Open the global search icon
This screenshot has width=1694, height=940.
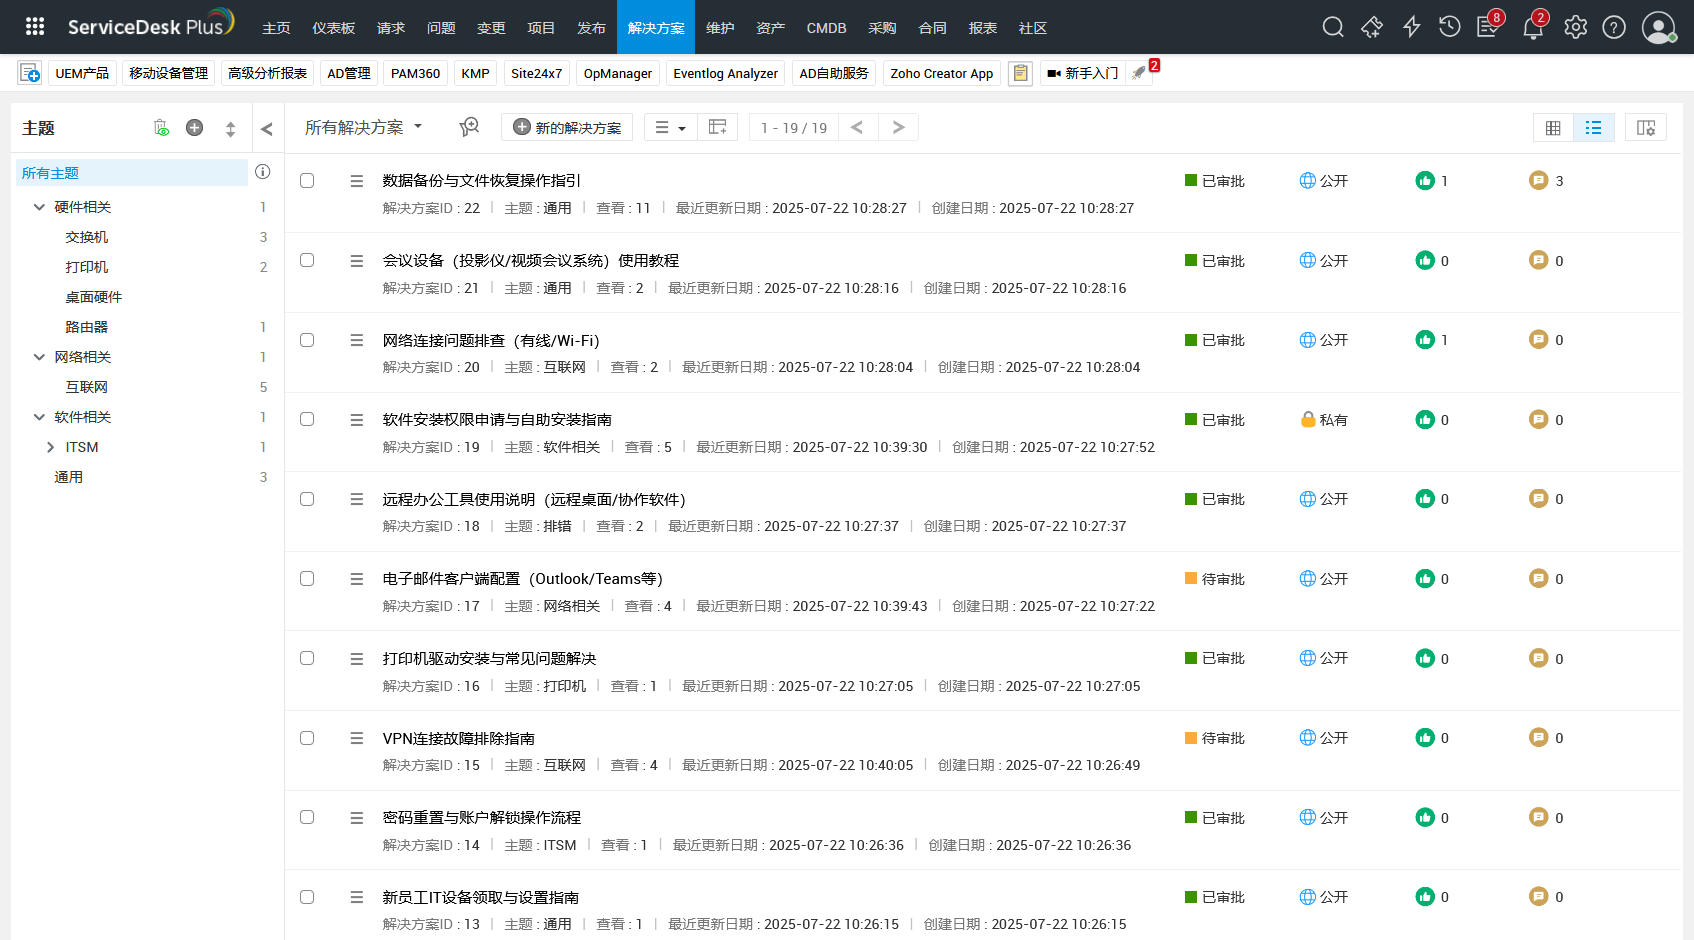pos(1333,27)
